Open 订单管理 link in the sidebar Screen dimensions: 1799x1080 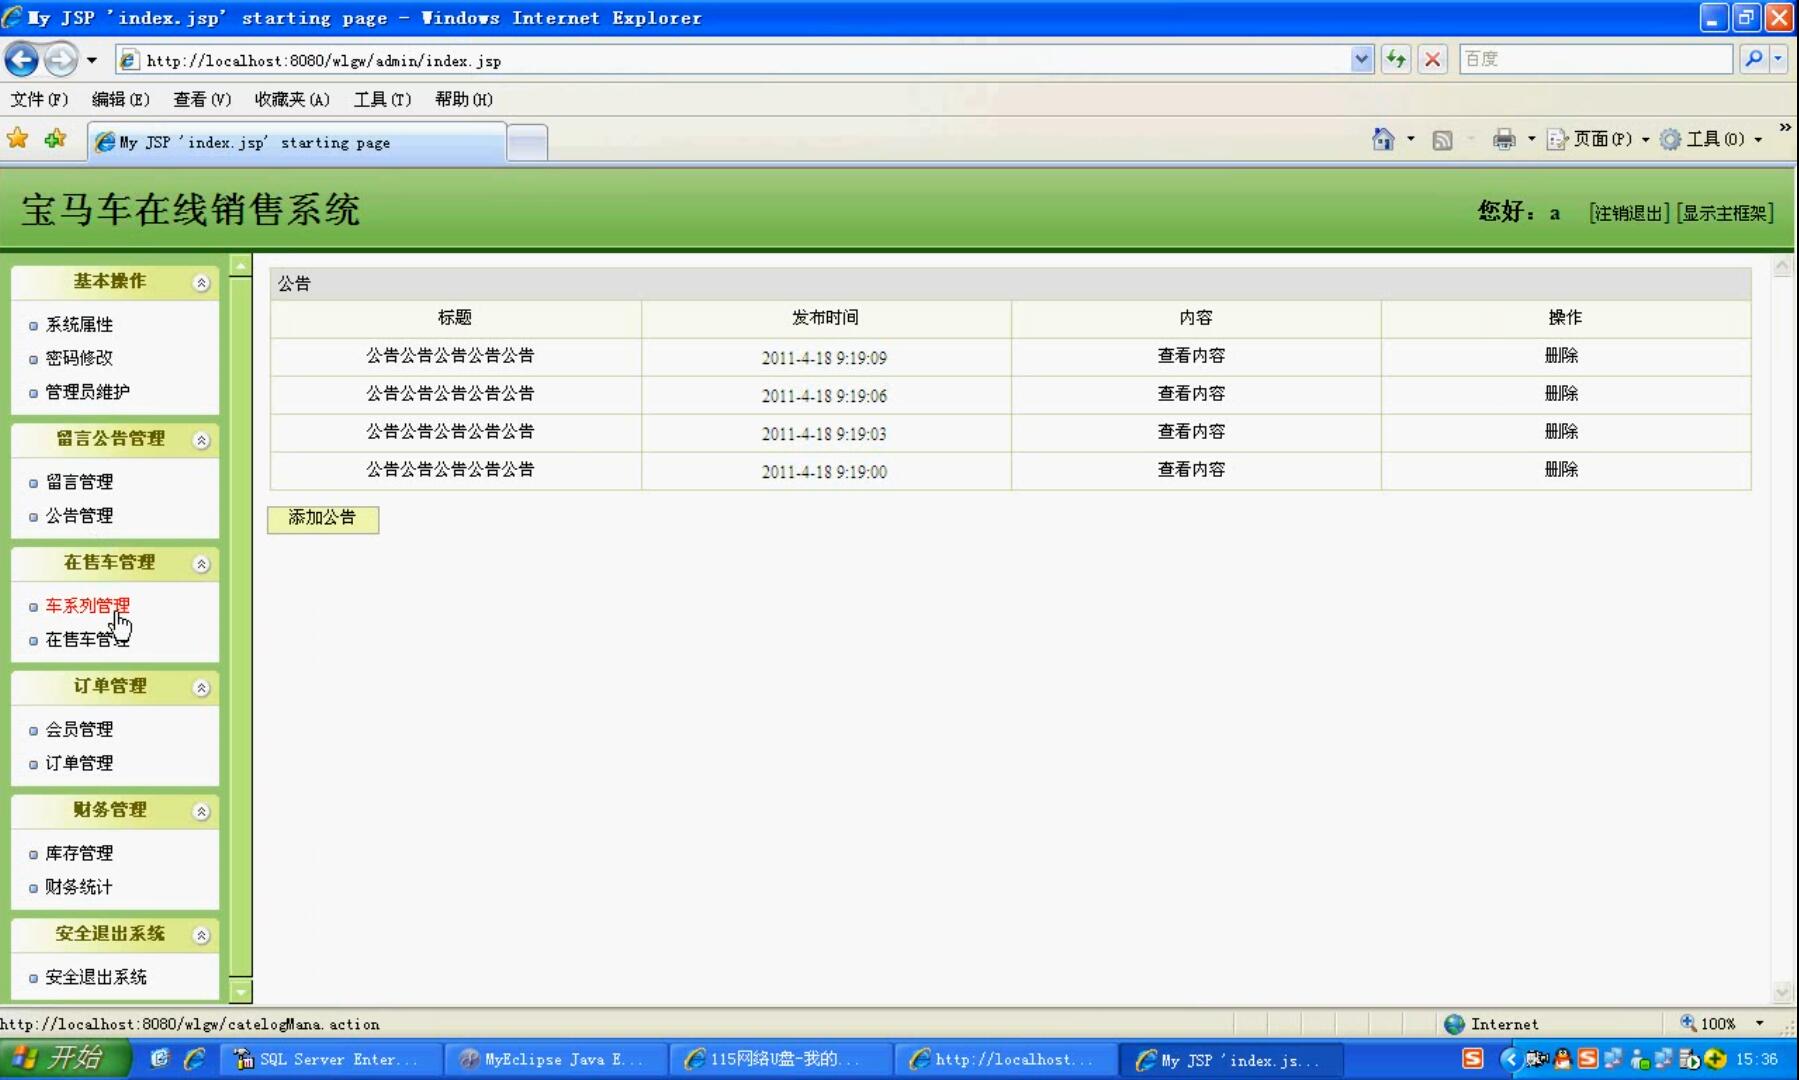click(79, 763)
